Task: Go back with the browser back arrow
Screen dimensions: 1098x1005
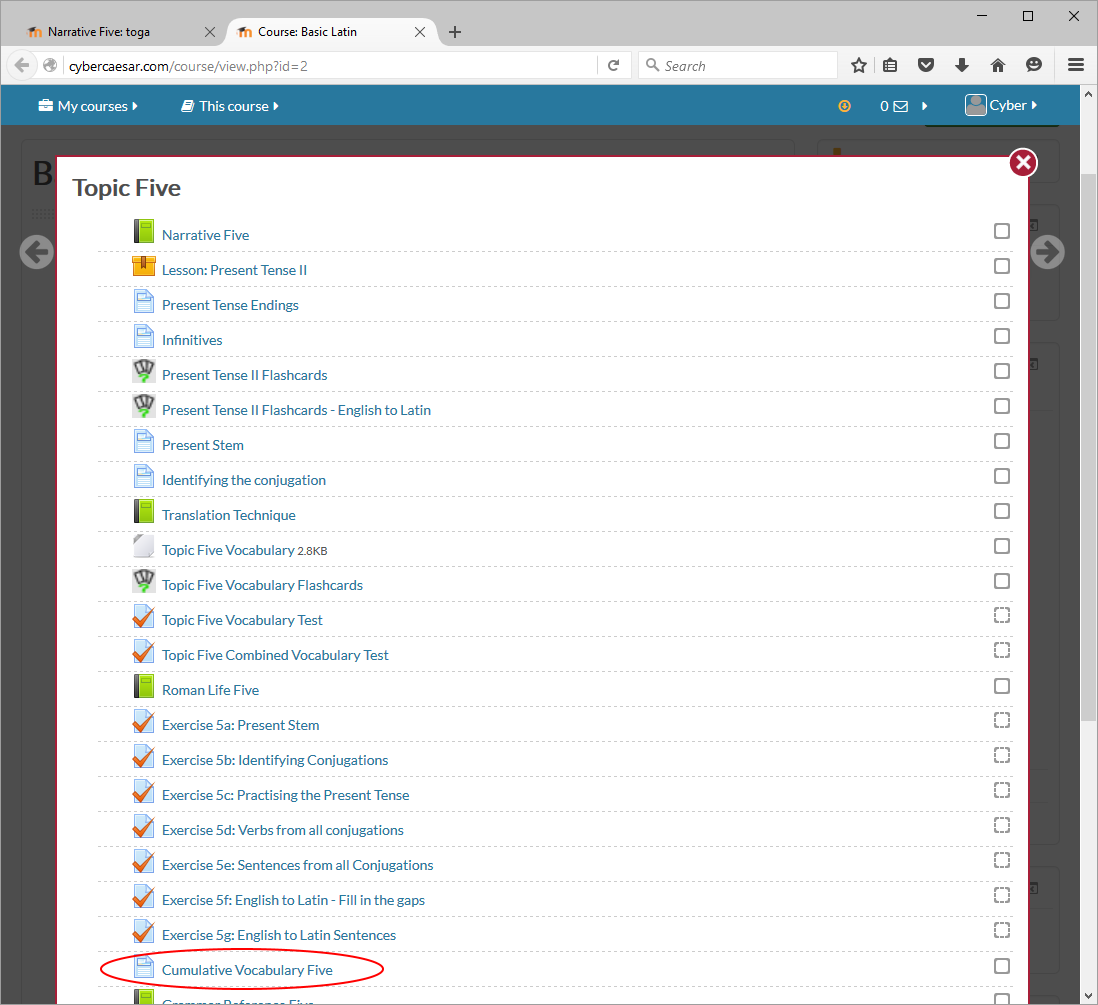Action: 22,65
